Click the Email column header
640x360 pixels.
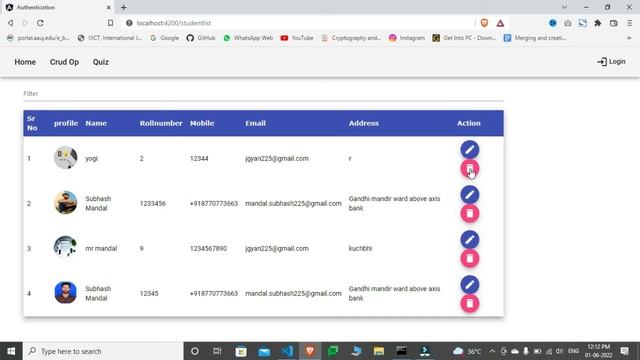pyautogui.click(x=255, y=123)
